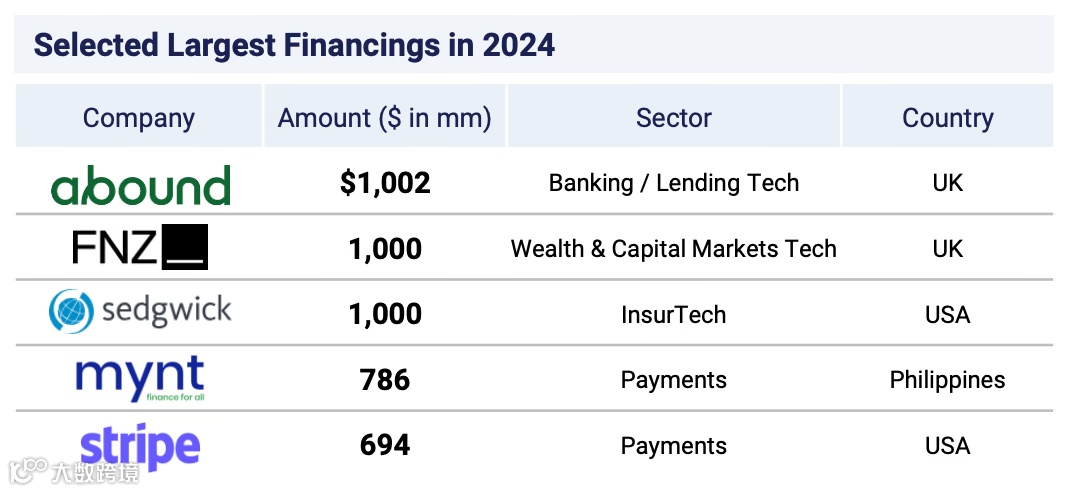Click the 786 amount value
Screen dimensions: 1072x492
tap(385, 380)
